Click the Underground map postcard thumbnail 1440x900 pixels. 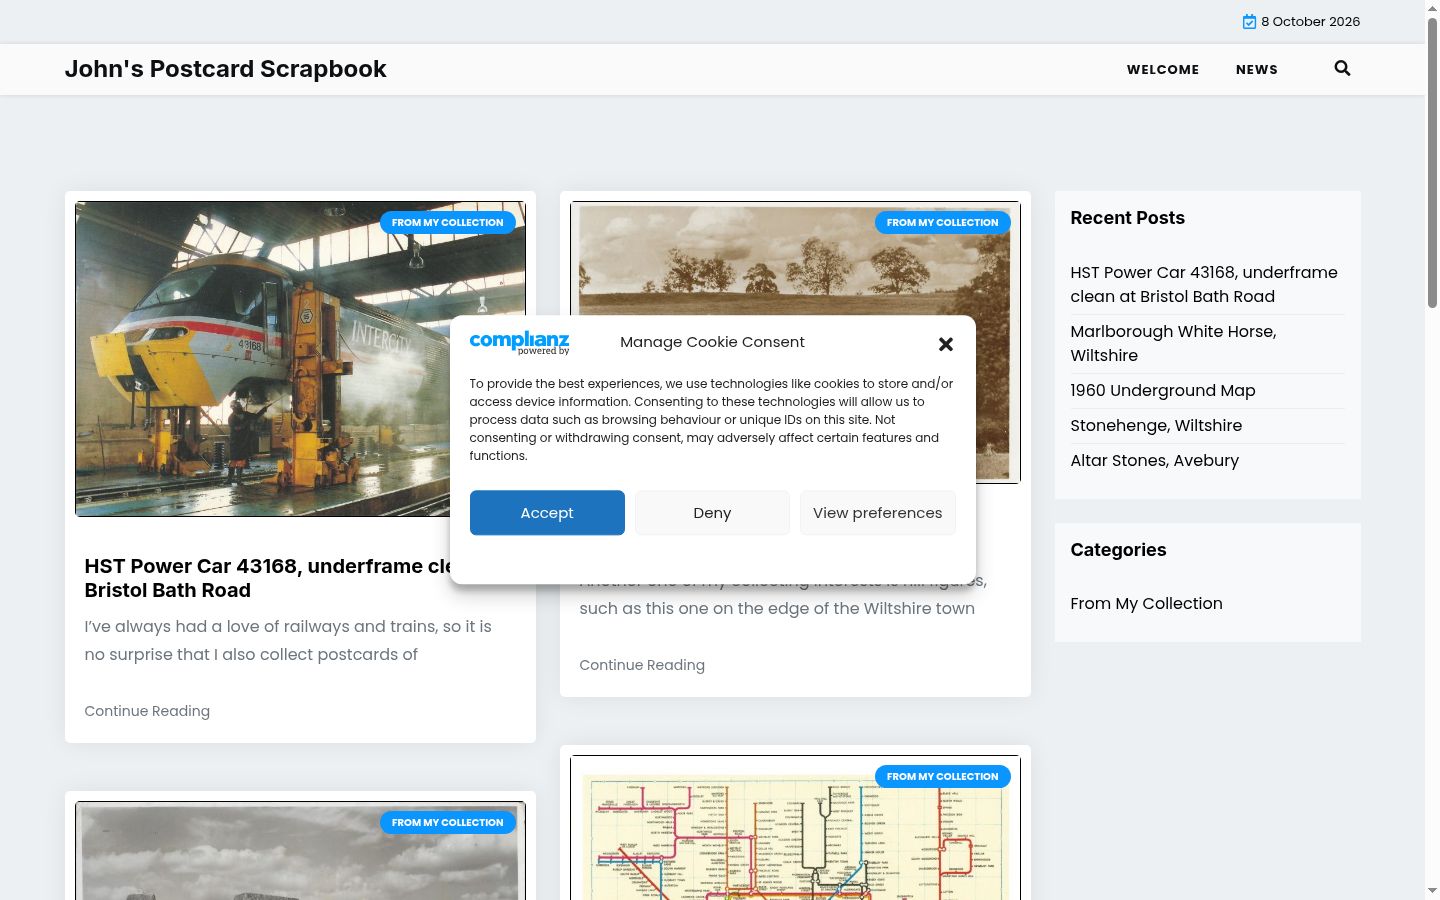(795, 827)
